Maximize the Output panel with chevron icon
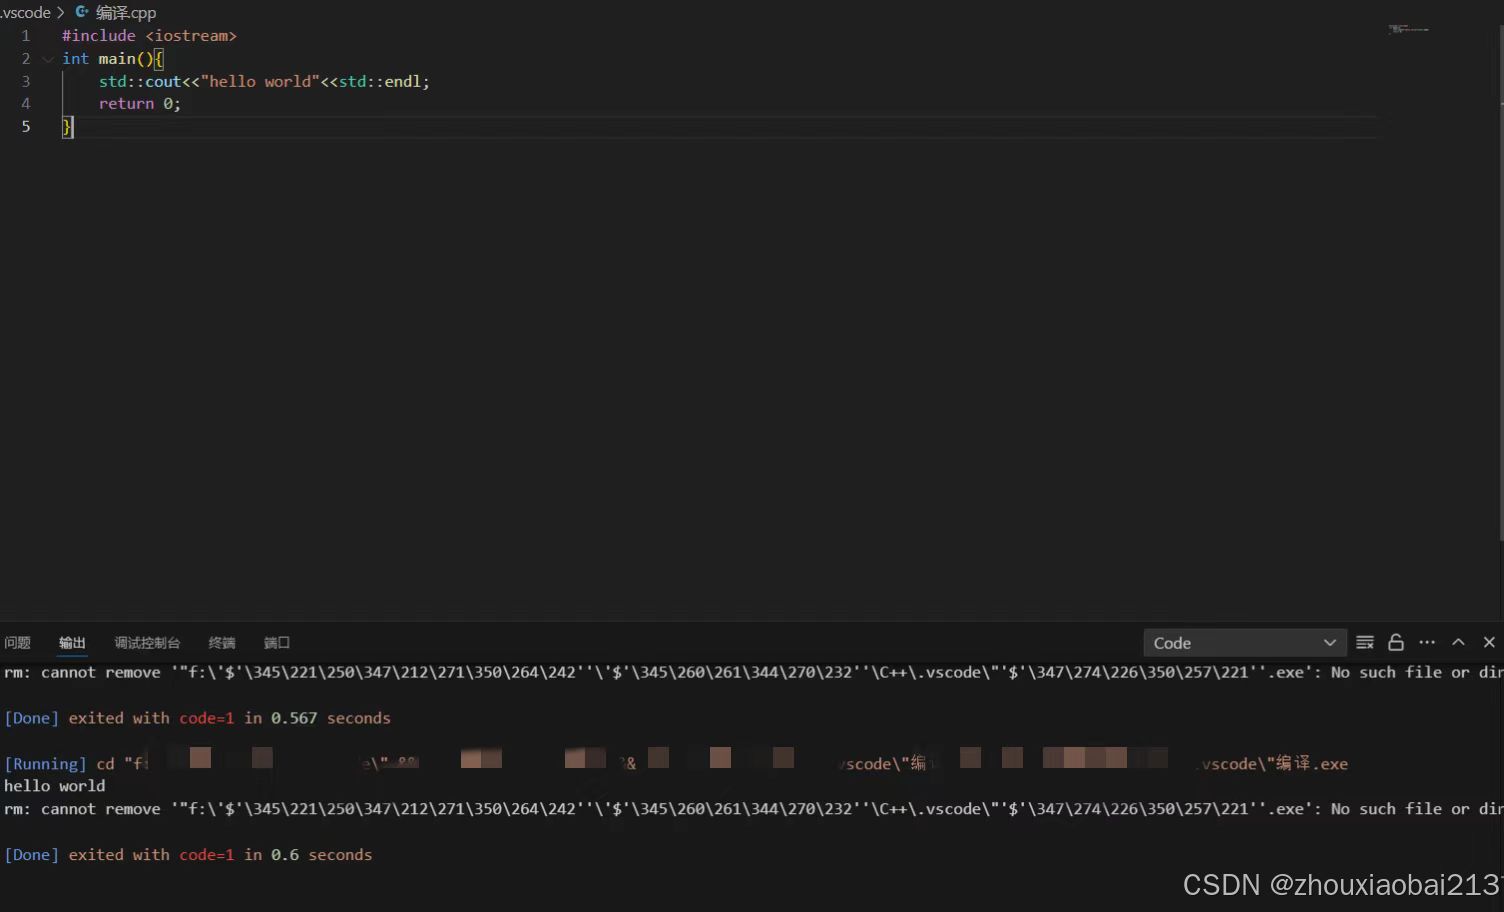 [x=1458, y=642]
